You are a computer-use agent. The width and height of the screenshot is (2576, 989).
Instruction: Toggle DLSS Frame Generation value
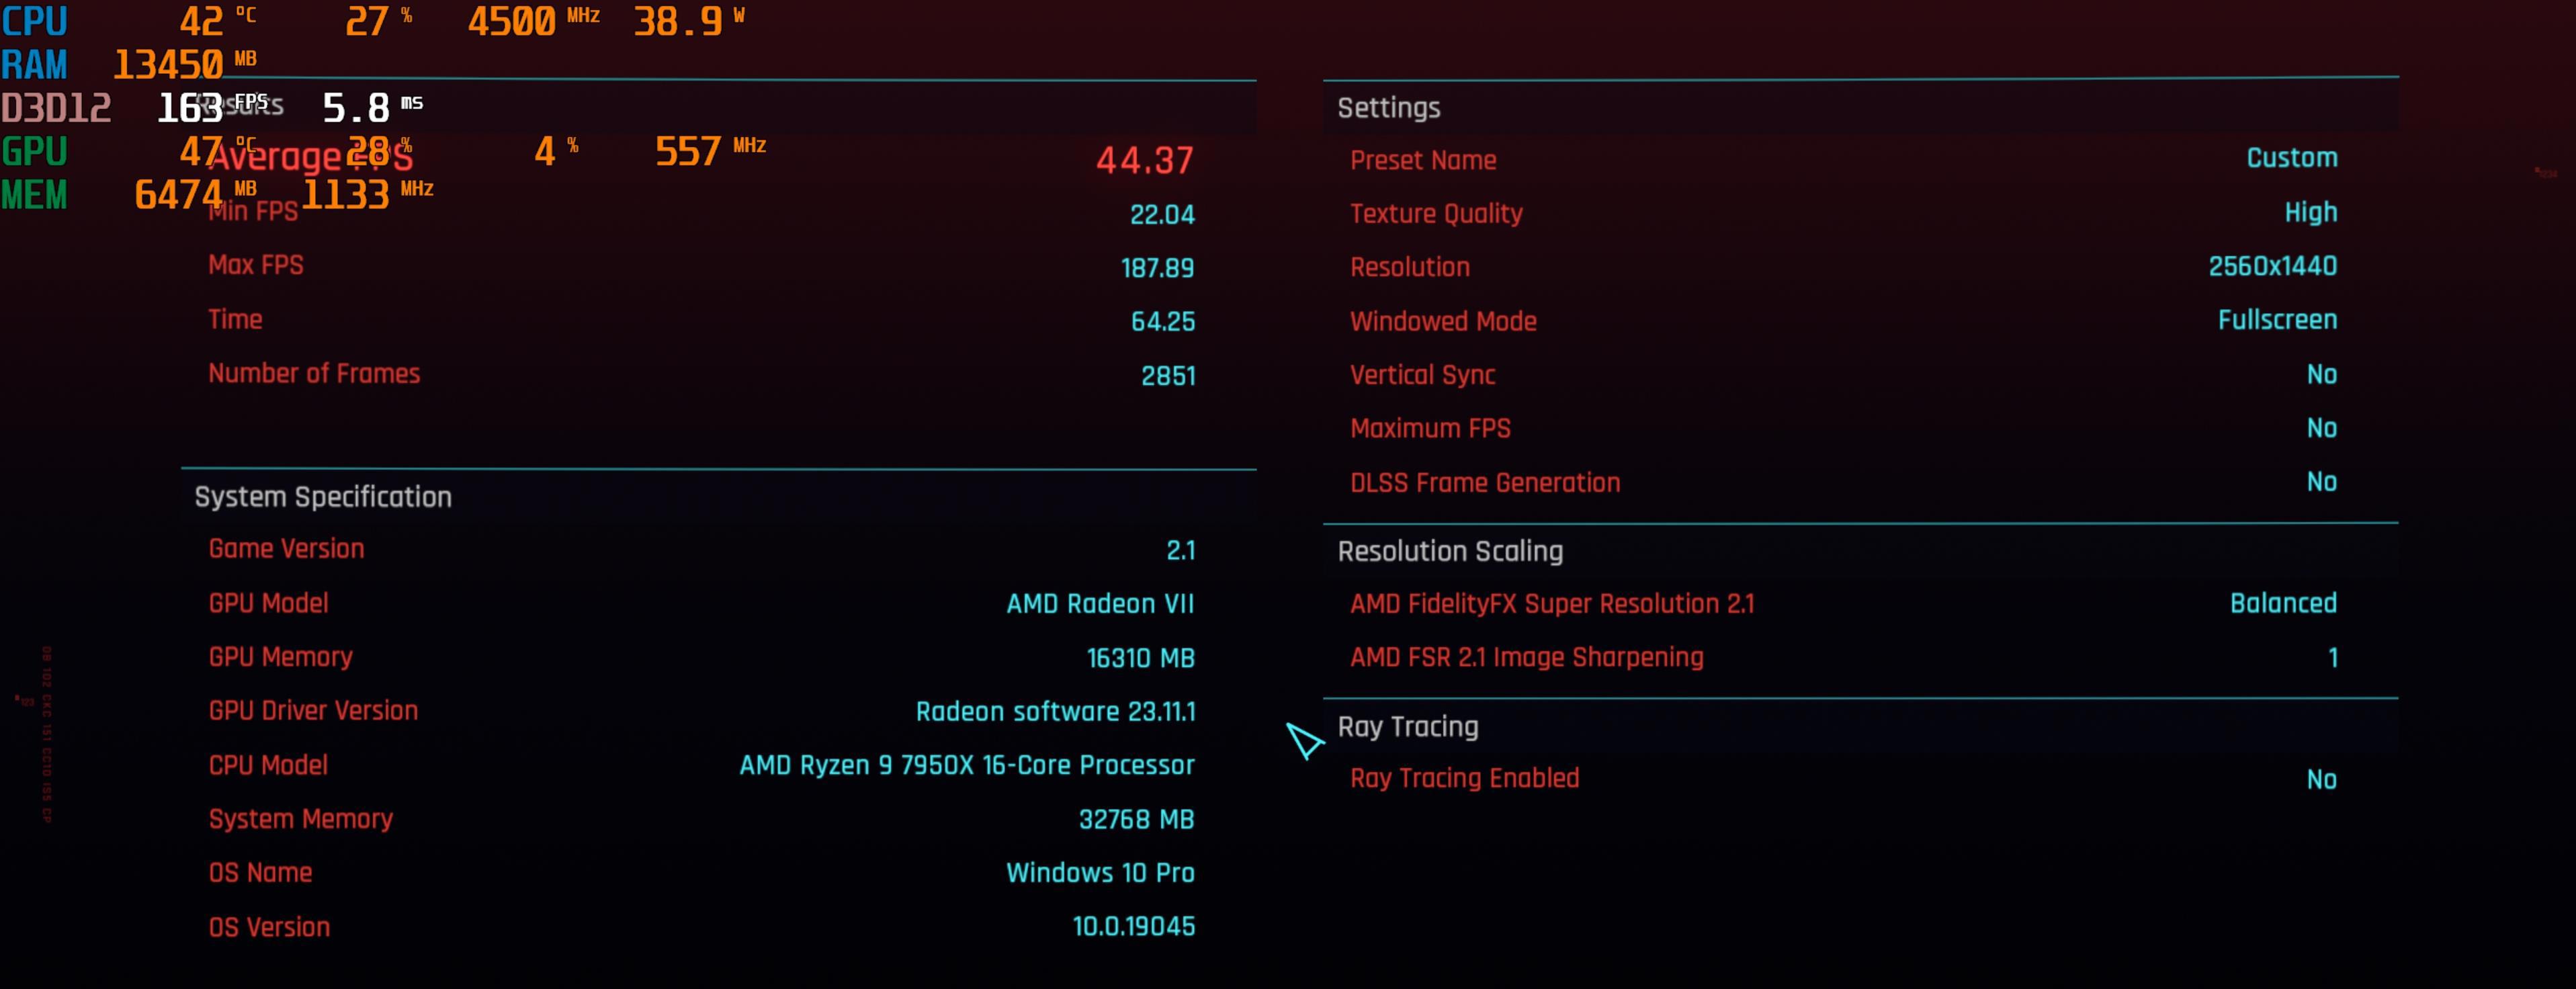(2321, 482)
